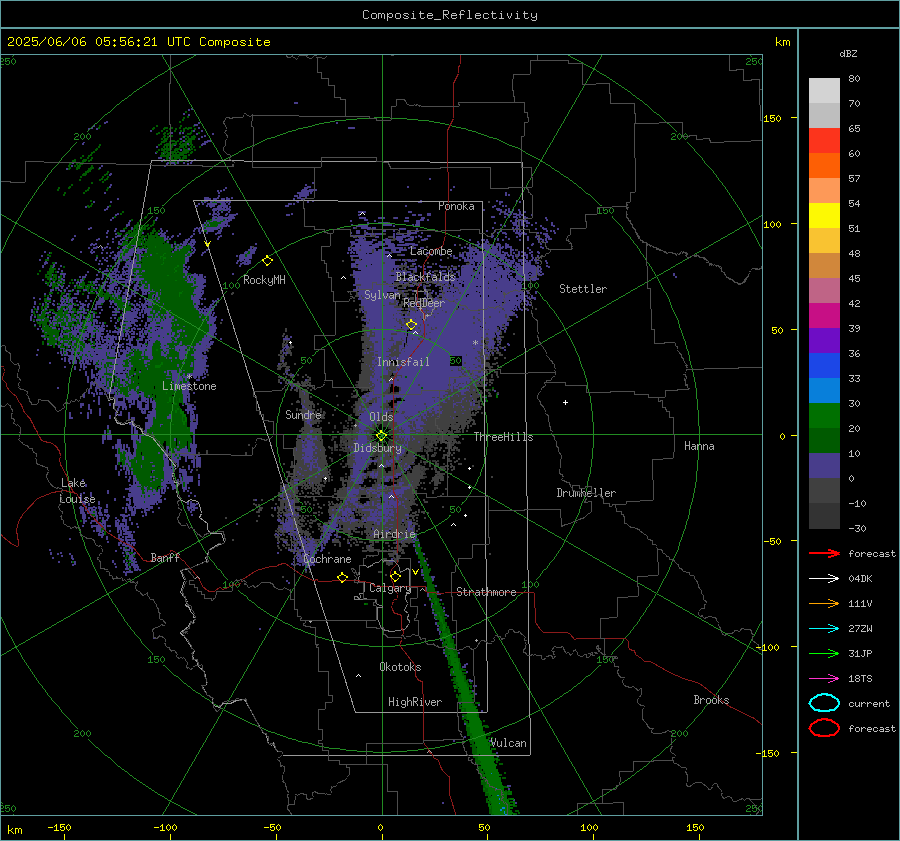Click the RedDeer city label
Viewport: 900px width, 841px height.
point(424,303)
